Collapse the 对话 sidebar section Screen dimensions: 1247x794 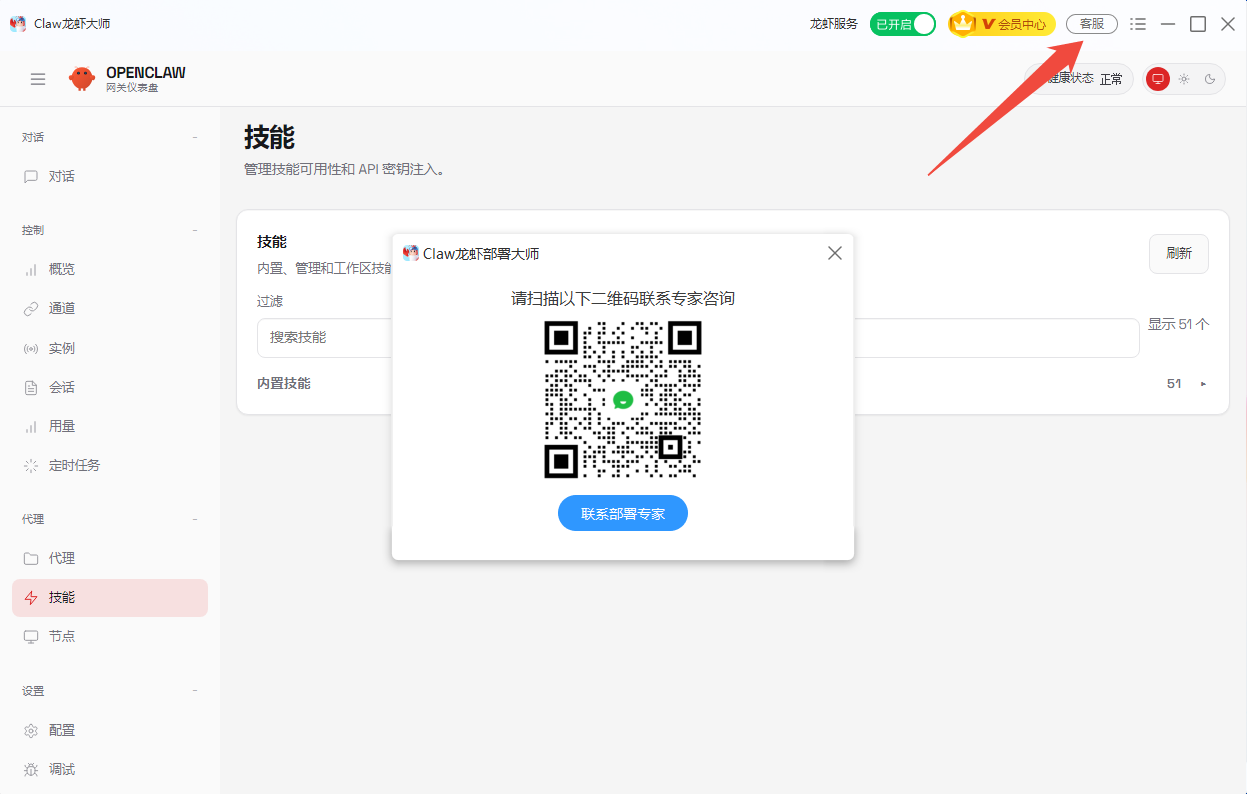[x=195, y=137]
